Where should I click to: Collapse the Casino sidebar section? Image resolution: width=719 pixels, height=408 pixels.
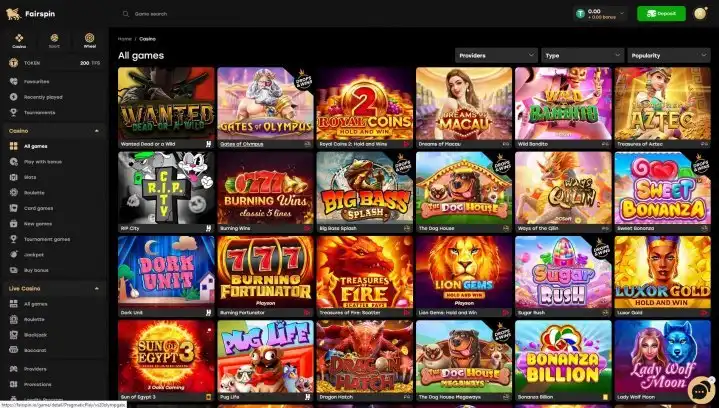click(x=97, y=131)
